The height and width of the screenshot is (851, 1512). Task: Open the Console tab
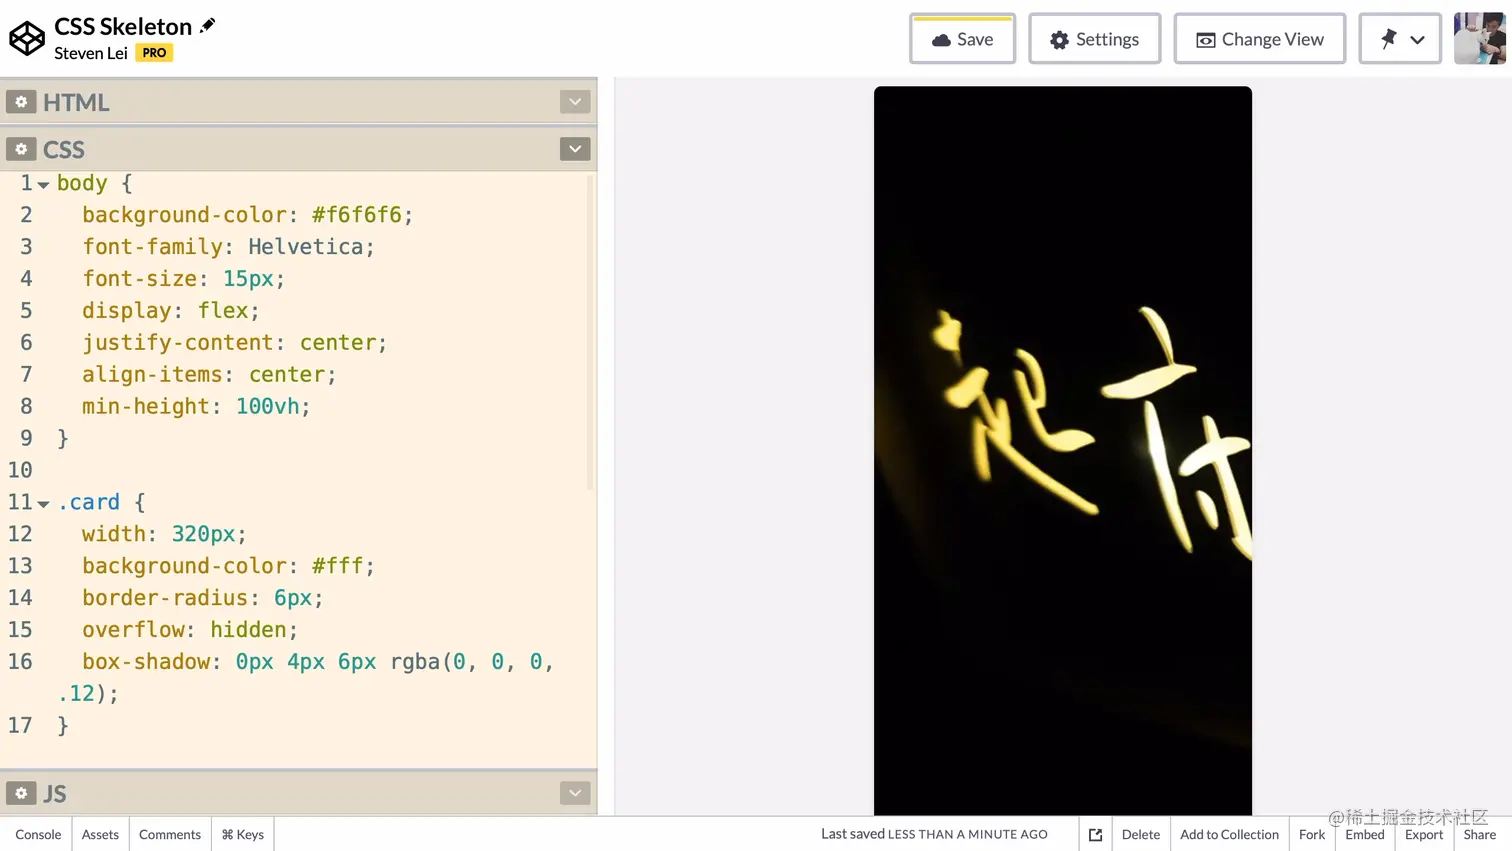click(x=37, y=833)
